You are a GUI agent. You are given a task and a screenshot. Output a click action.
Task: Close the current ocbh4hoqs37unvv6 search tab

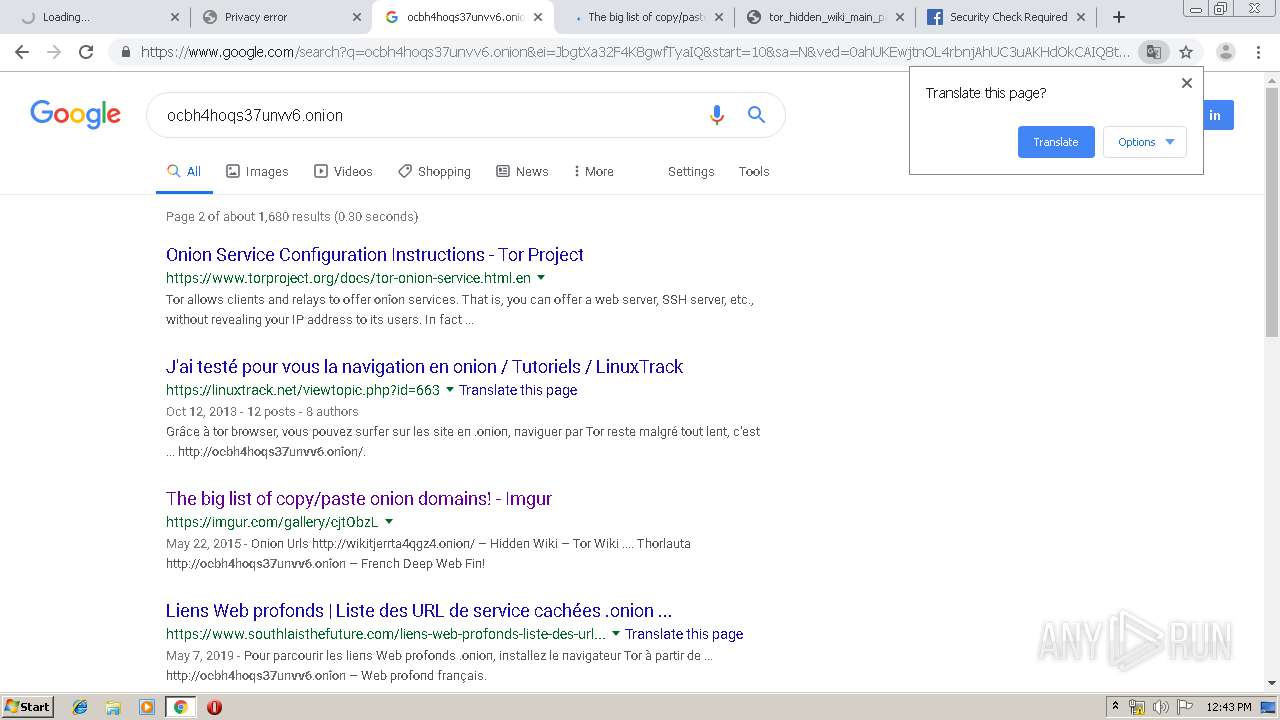click(x=538, y=17)
